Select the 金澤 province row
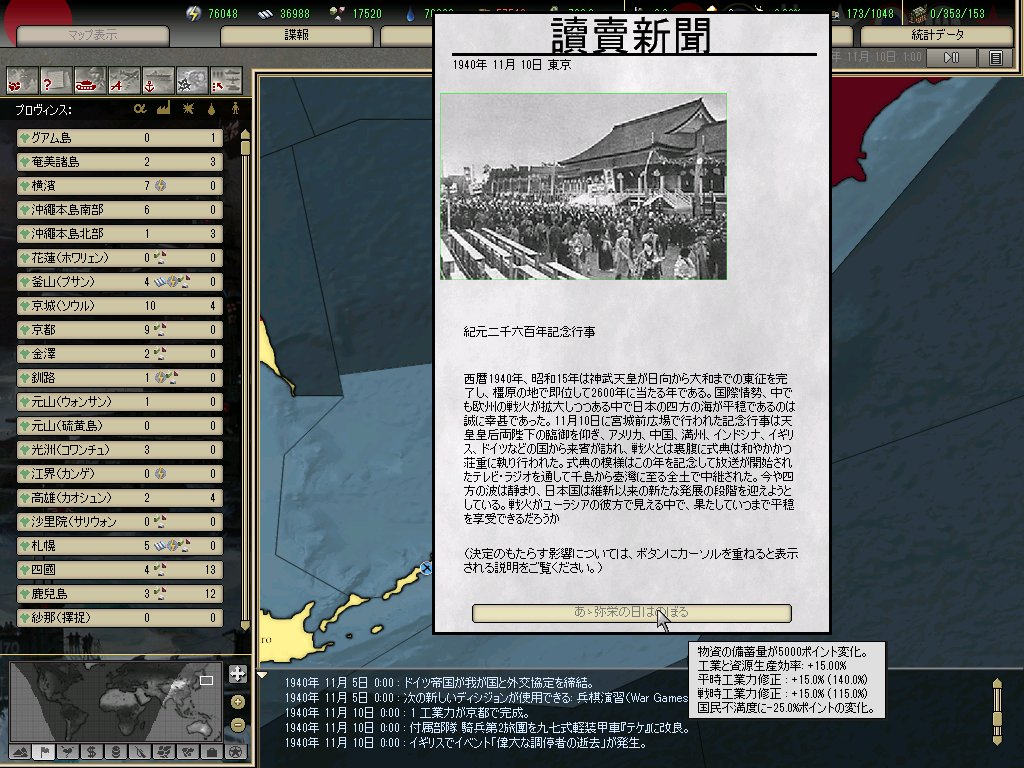The image size is (1024, 768). point(120,354)
